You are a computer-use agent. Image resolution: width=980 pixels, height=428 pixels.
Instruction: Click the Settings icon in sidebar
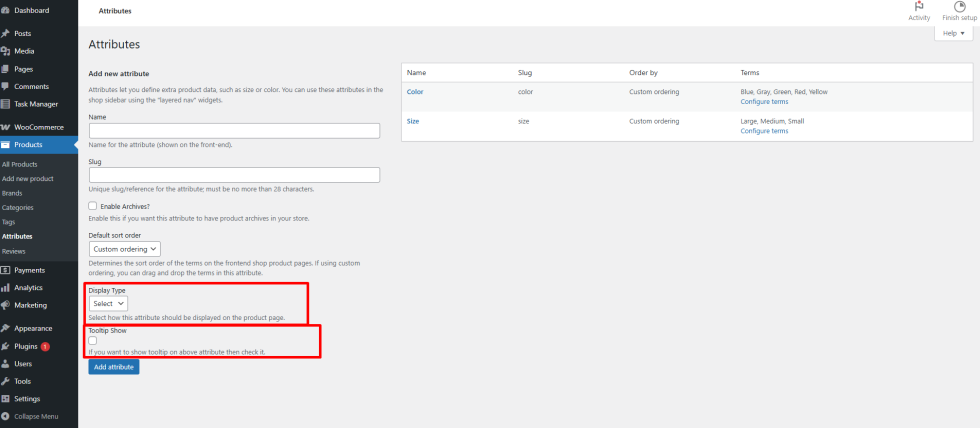click(x=5, y=399)
